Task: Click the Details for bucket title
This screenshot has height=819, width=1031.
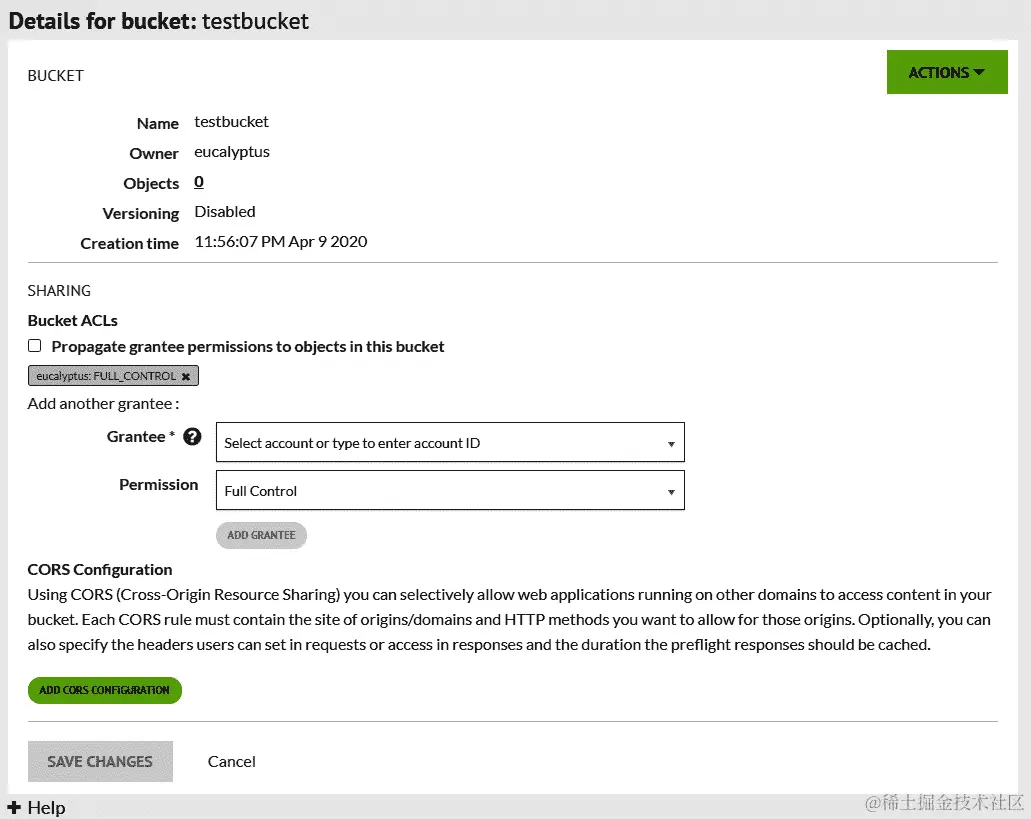Action: tap(158, 21)
